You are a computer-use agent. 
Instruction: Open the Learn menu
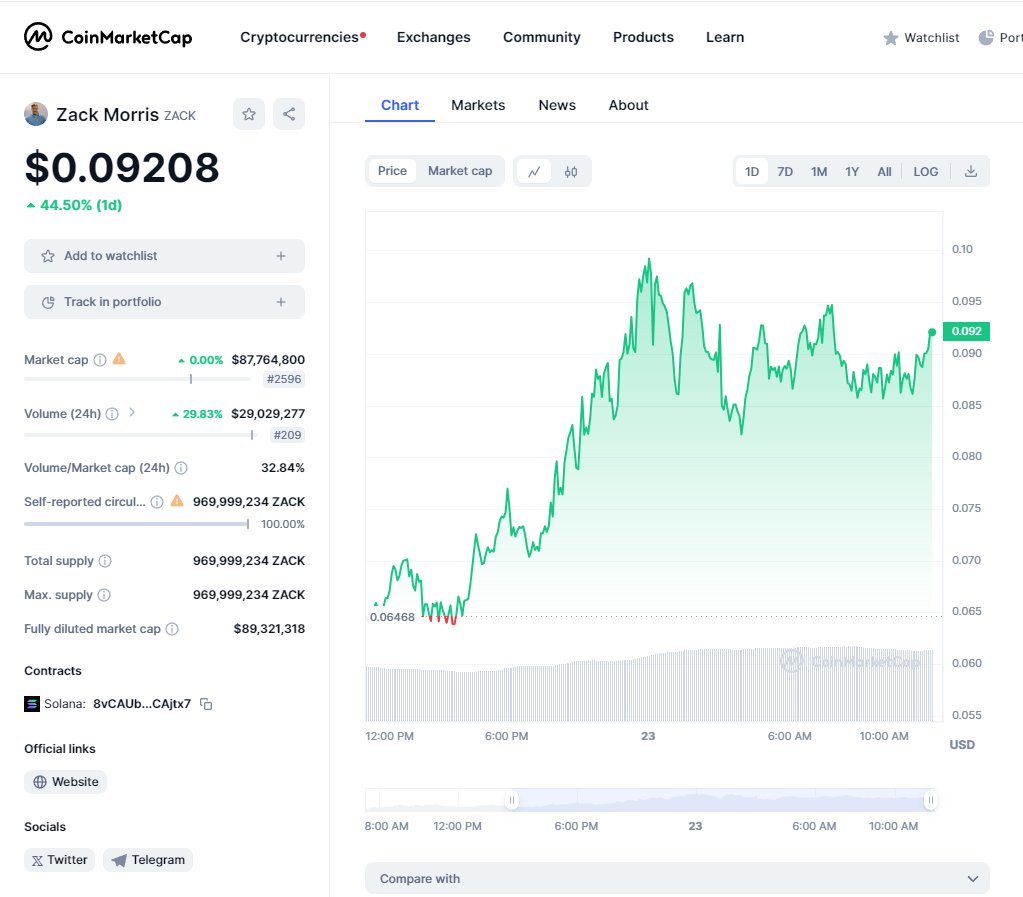pyautogui.click(x=725, y=37)
